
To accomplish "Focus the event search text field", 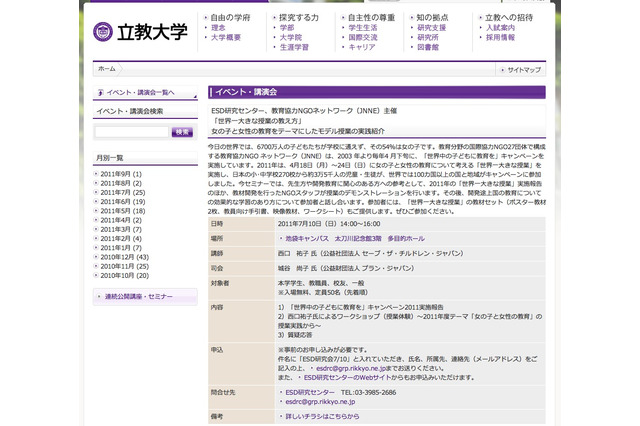I will point(131,132).
